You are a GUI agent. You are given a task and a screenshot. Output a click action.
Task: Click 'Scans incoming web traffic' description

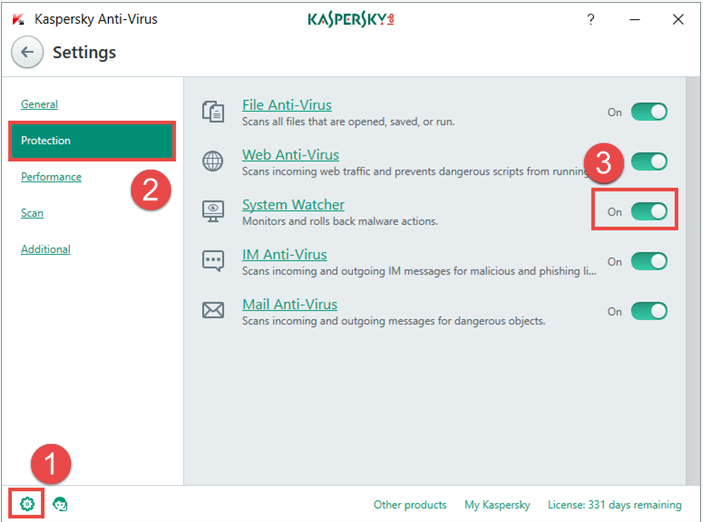[x=416, y=171]
